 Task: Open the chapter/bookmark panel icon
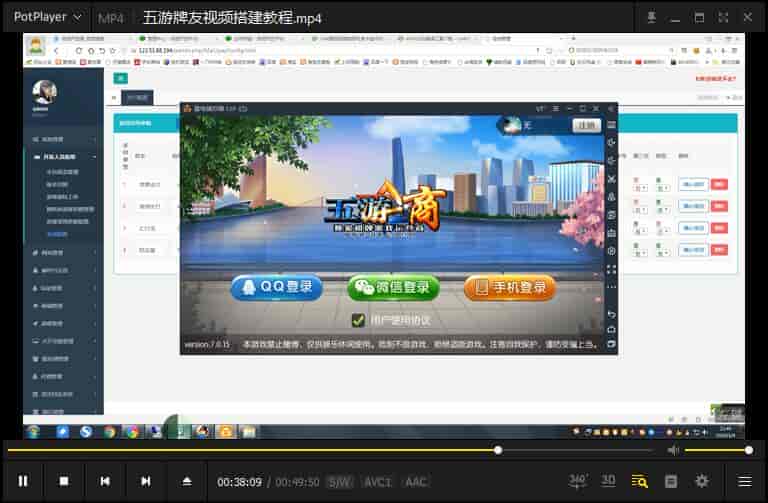(x=671, y=481)
